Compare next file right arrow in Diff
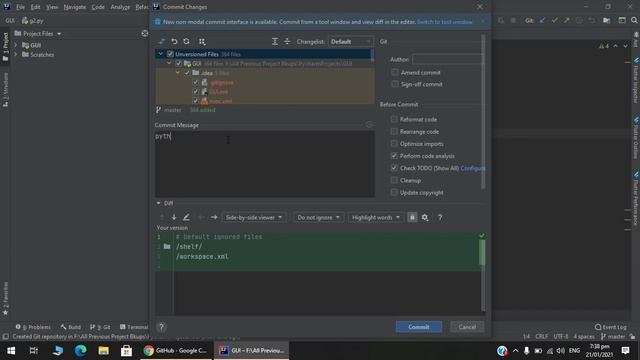The height and width of the screenshot is (360, 640). pyautogui.click(x=214, y=218)
